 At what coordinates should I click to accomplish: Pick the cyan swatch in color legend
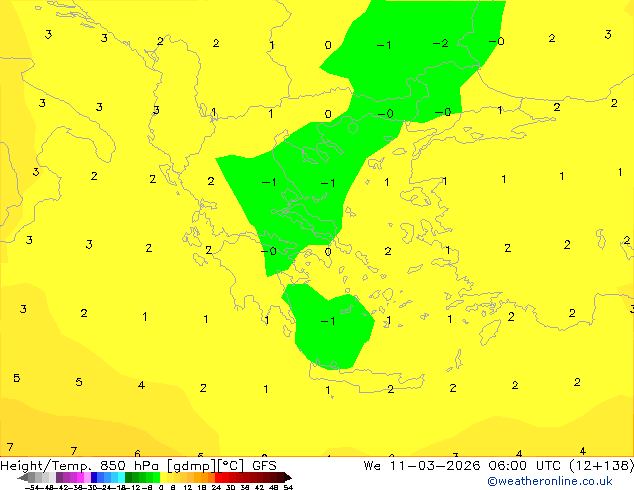pyautogui.click(x=121, y=477)
